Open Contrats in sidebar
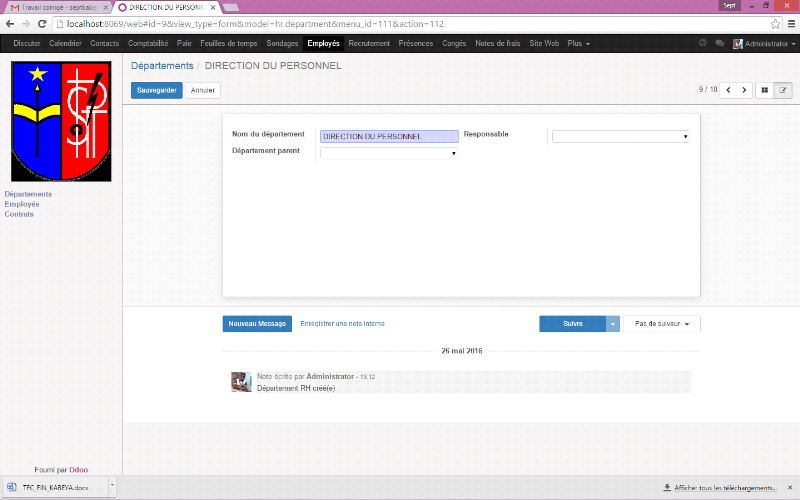Viewport: 800px width, 500px height. (19, 214)
